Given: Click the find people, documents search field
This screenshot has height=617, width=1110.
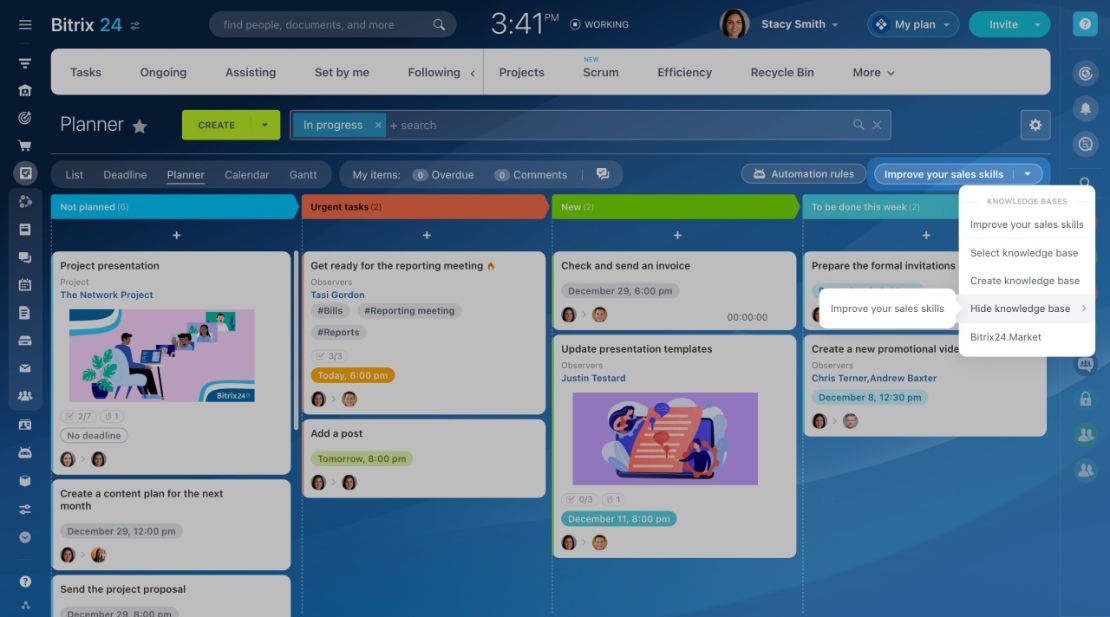Looking at the screenshot, I should pos(333,25).
